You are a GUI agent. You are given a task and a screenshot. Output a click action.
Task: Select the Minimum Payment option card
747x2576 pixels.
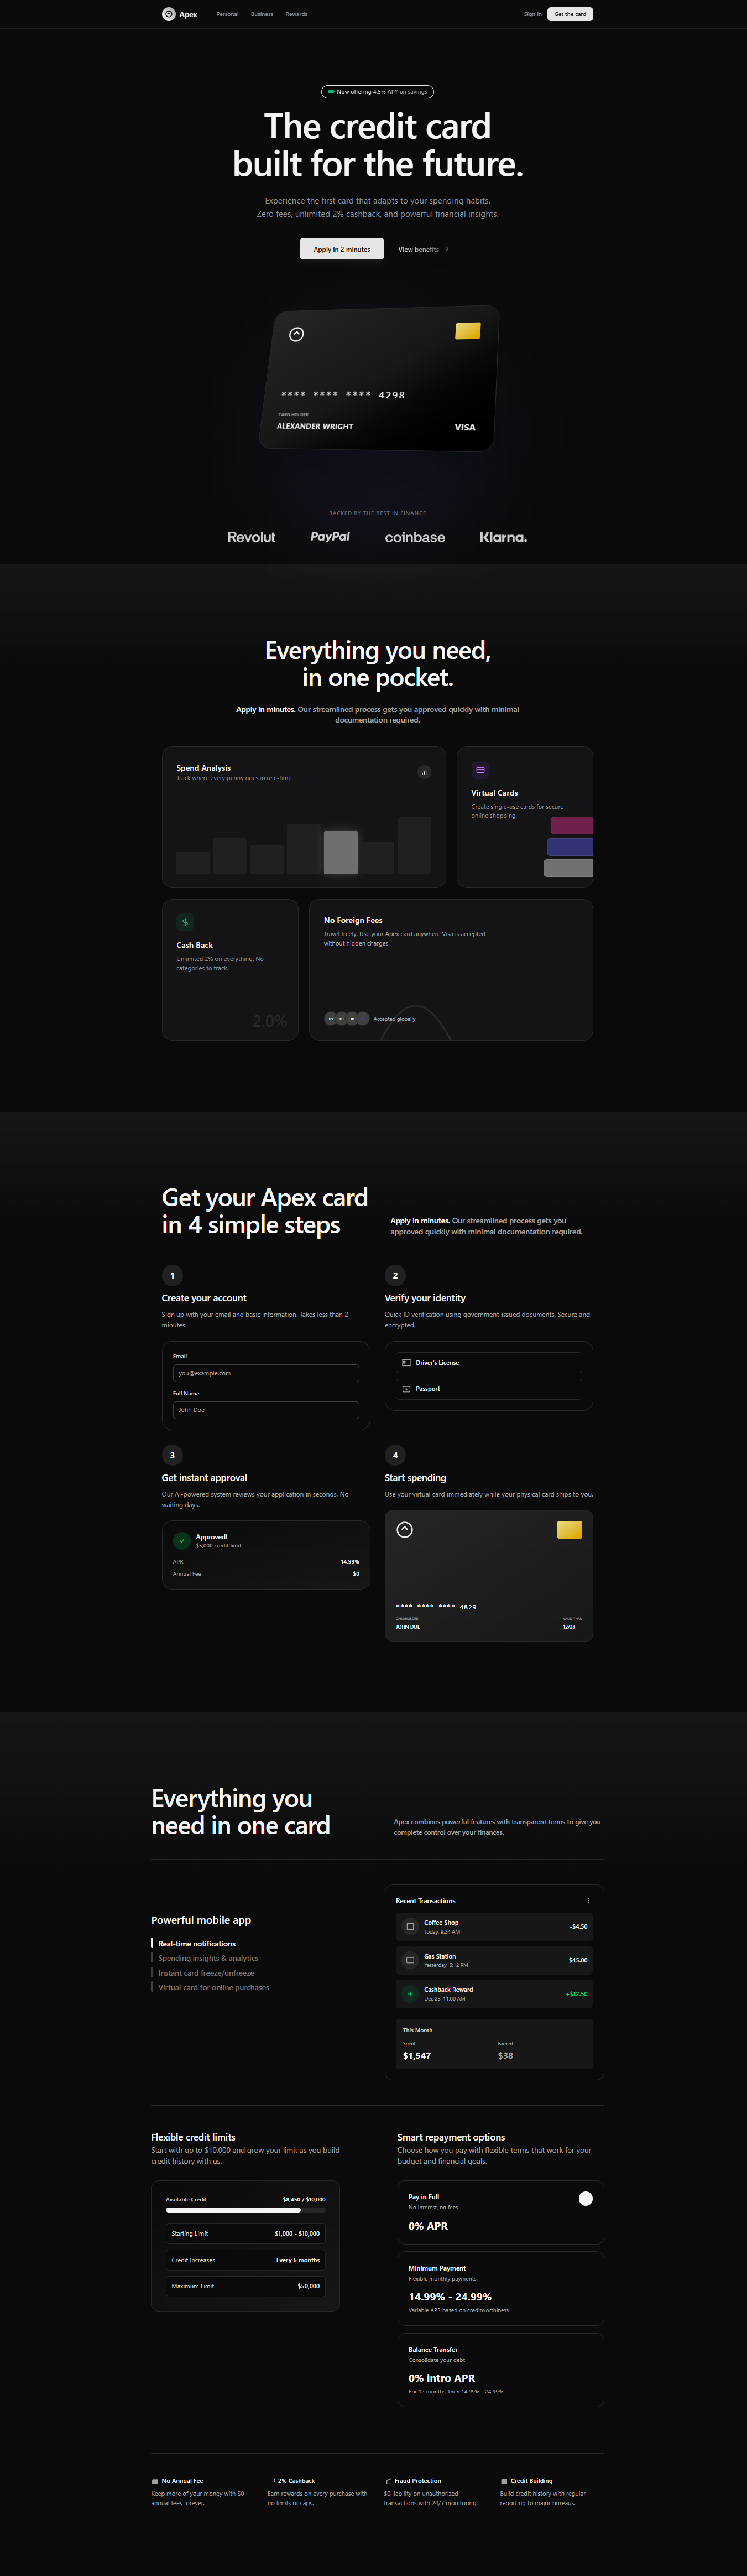coord(500,2288)
